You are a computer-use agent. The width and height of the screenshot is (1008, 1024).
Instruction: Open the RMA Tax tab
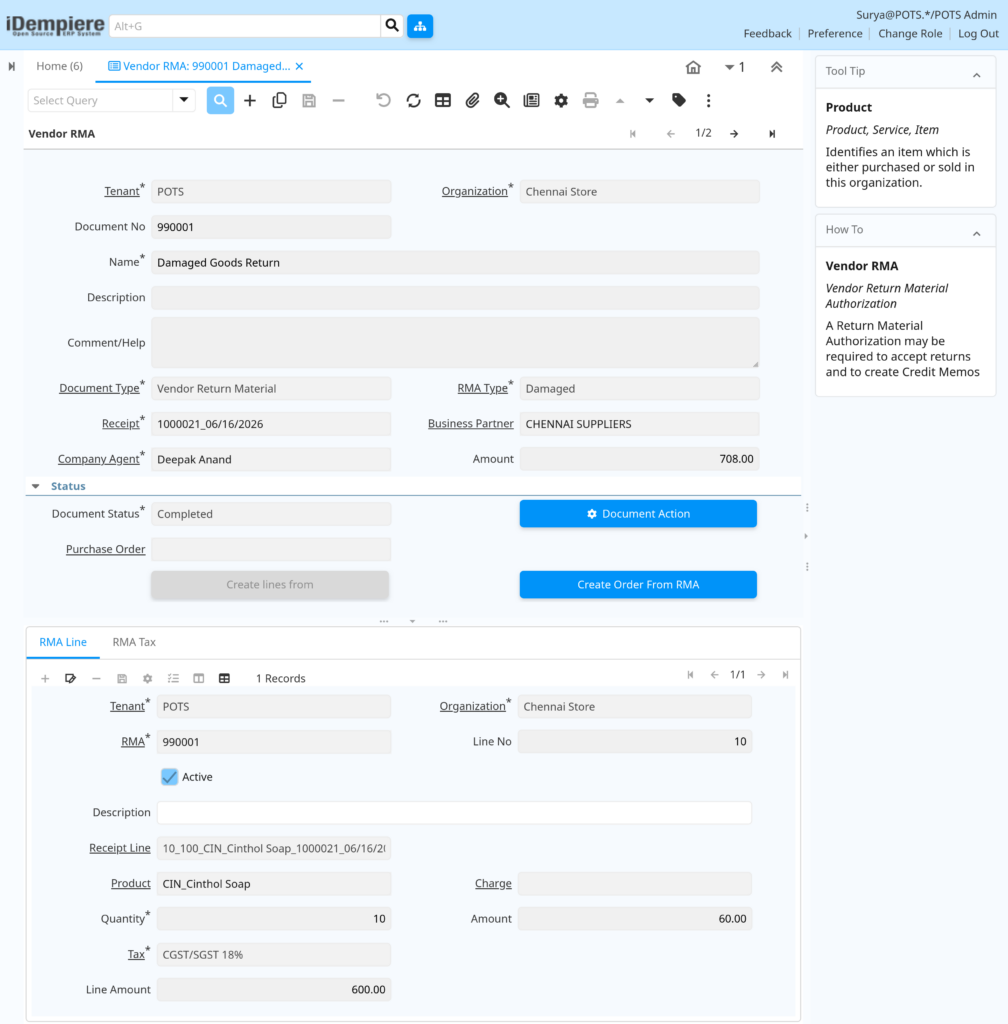tap(134, 642)
